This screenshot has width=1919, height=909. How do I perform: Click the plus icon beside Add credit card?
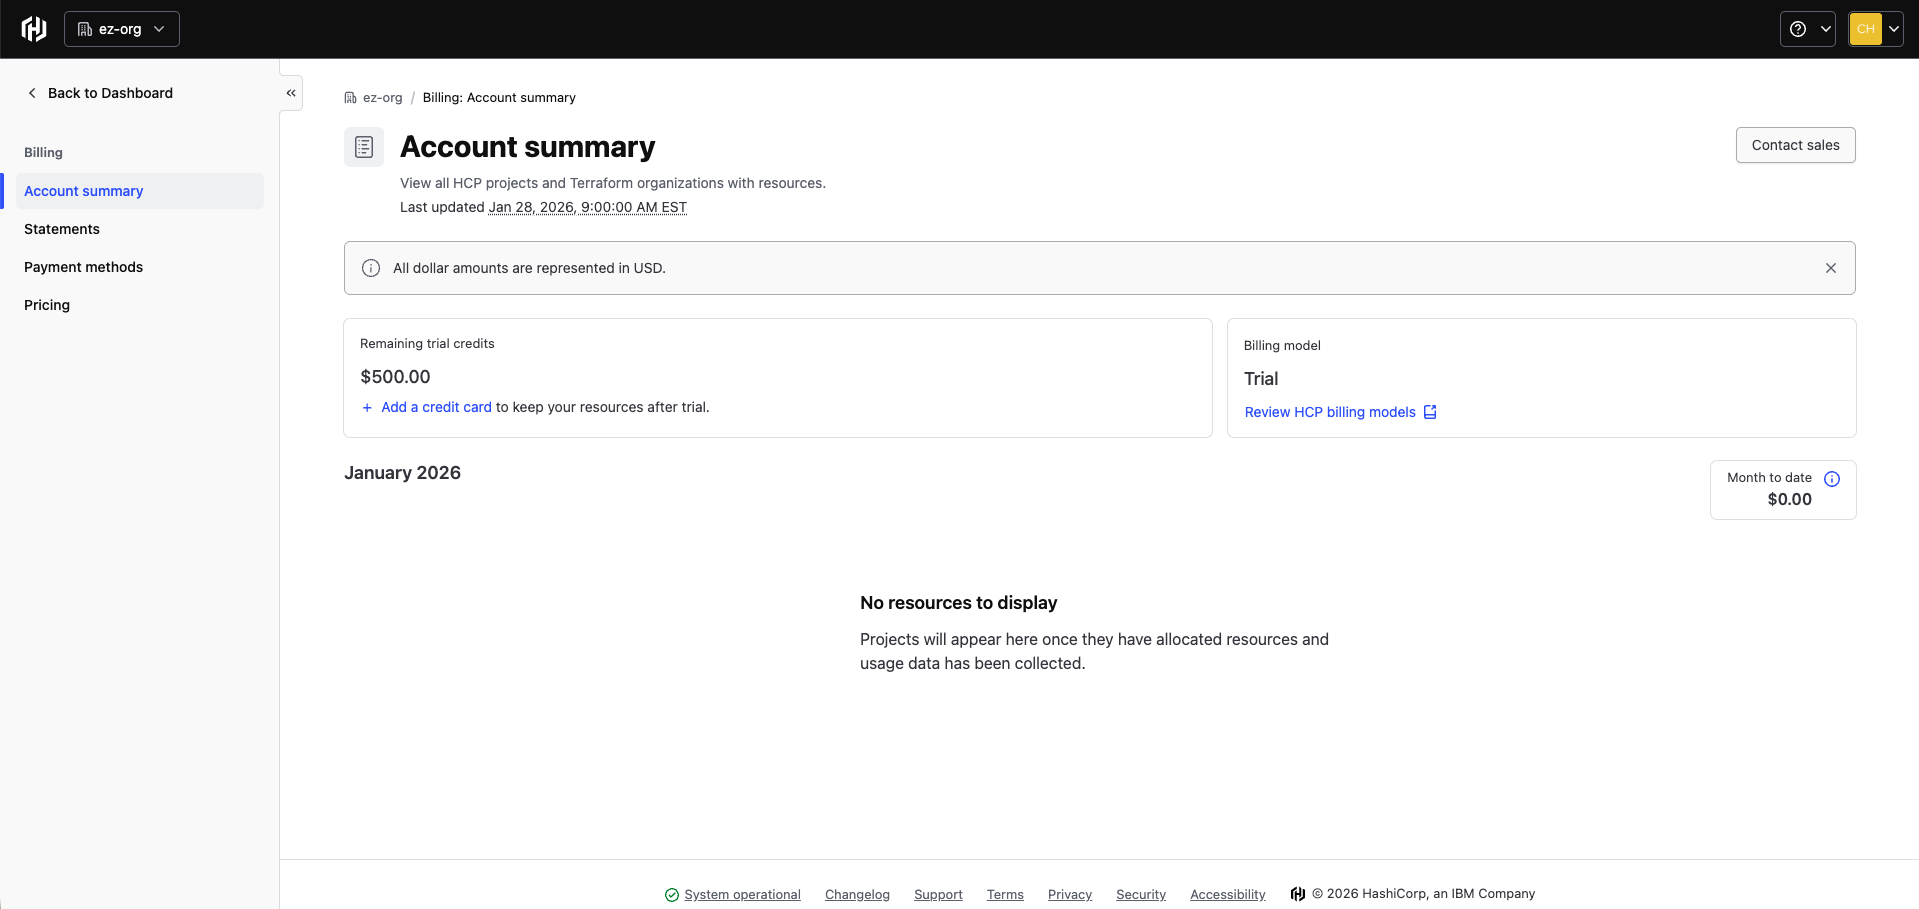[367, 407]
